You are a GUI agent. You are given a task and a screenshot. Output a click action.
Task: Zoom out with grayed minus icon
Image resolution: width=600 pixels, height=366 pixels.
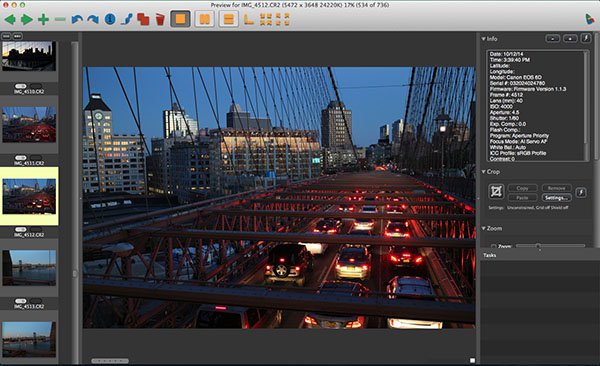[x=60, y=19]
